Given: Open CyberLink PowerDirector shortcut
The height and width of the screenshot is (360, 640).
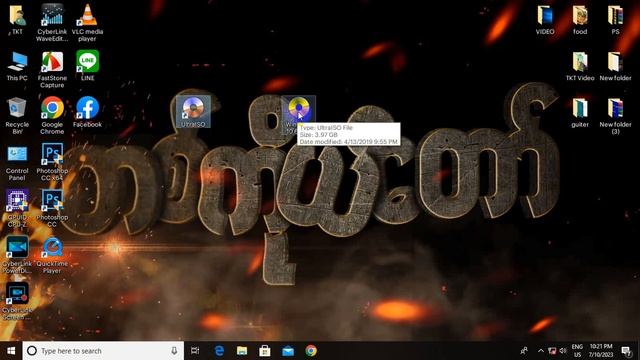Looking at the screenshot, I should (17, 255).
